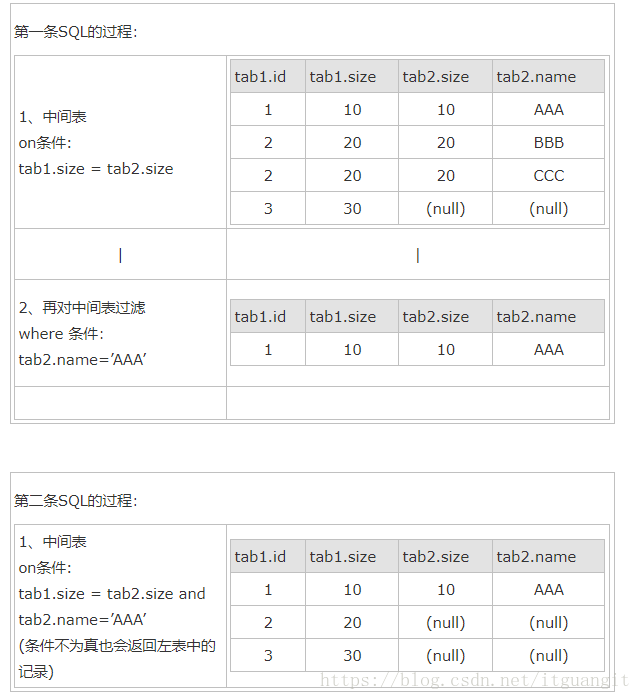
Task: Select the BBB cell in first table
Action: pos(548,142)
